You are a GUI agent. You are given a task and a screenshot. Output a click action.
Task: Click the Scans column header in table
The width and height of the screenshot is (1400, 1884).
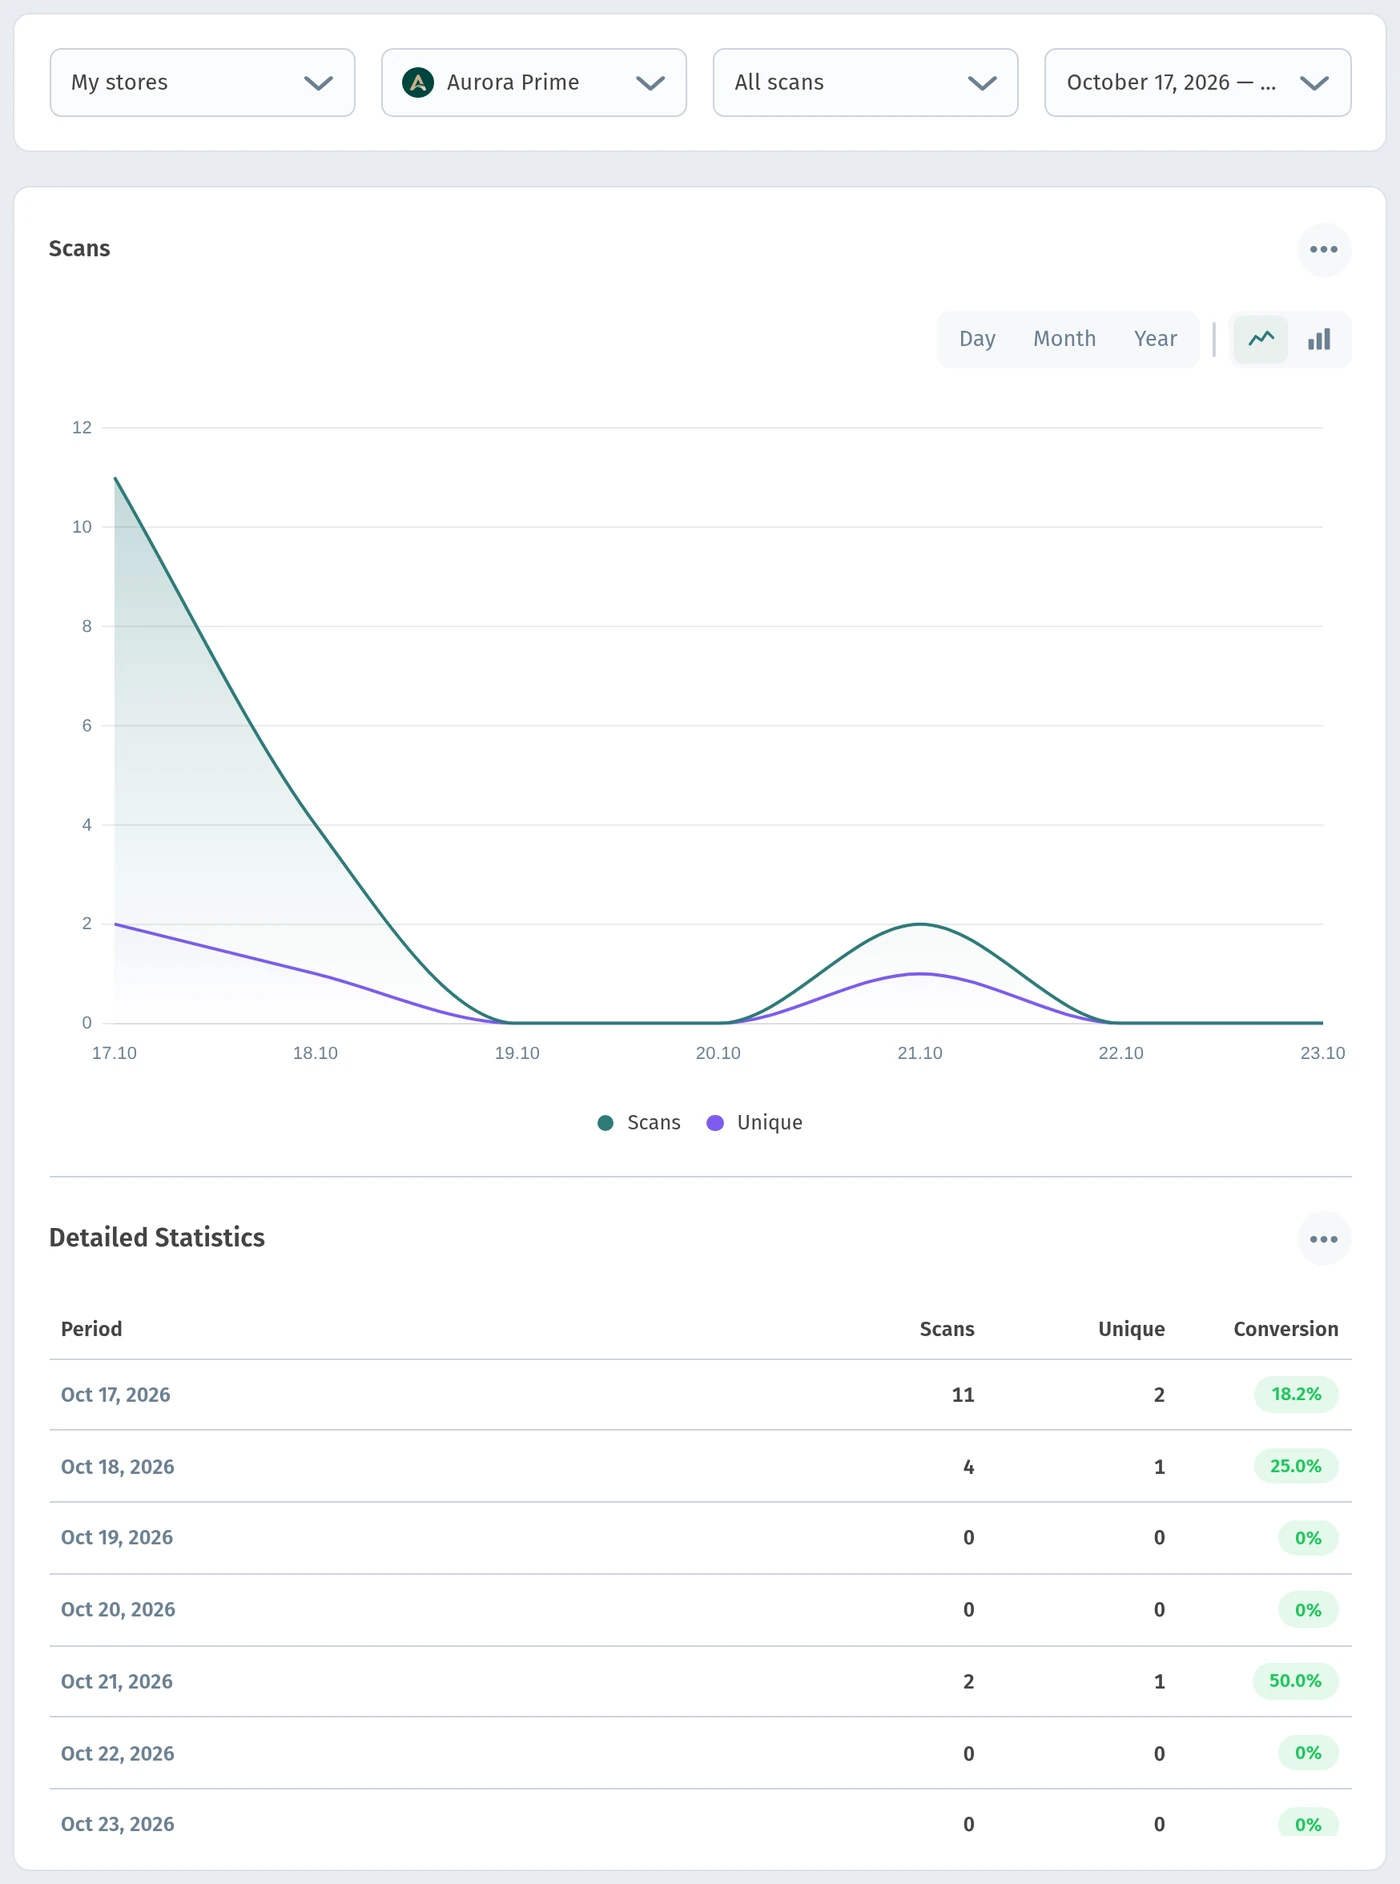[x=947, y=1329]
